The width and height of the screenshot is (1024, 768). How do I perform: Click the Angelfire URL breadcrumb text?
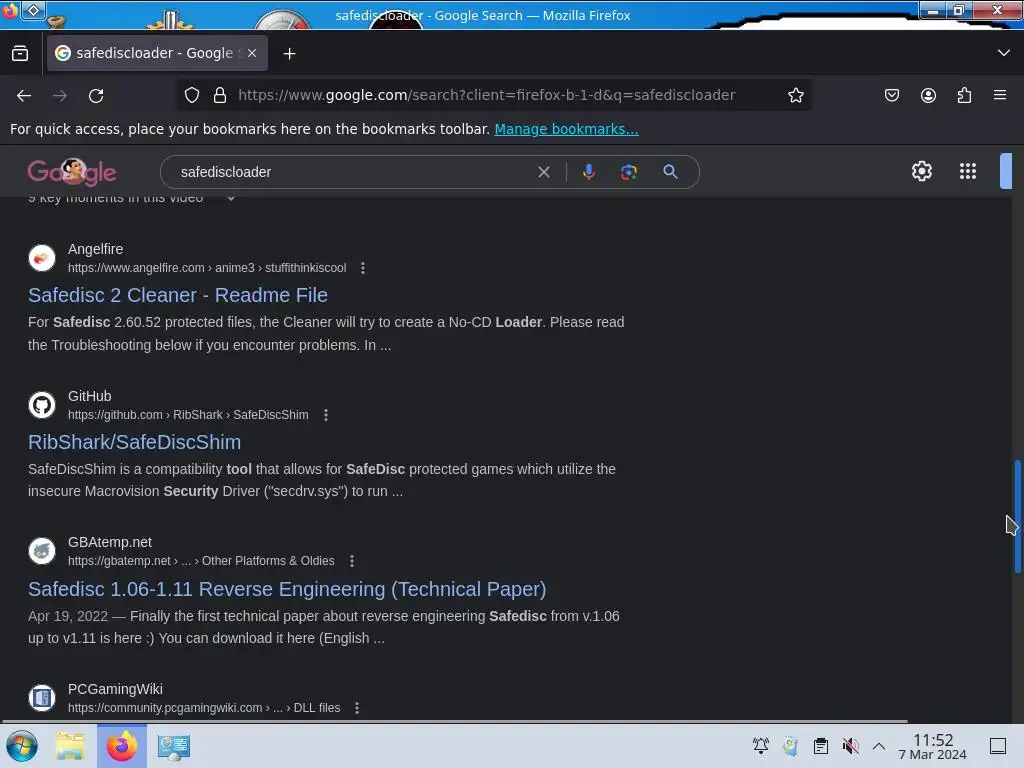[207, 268]
